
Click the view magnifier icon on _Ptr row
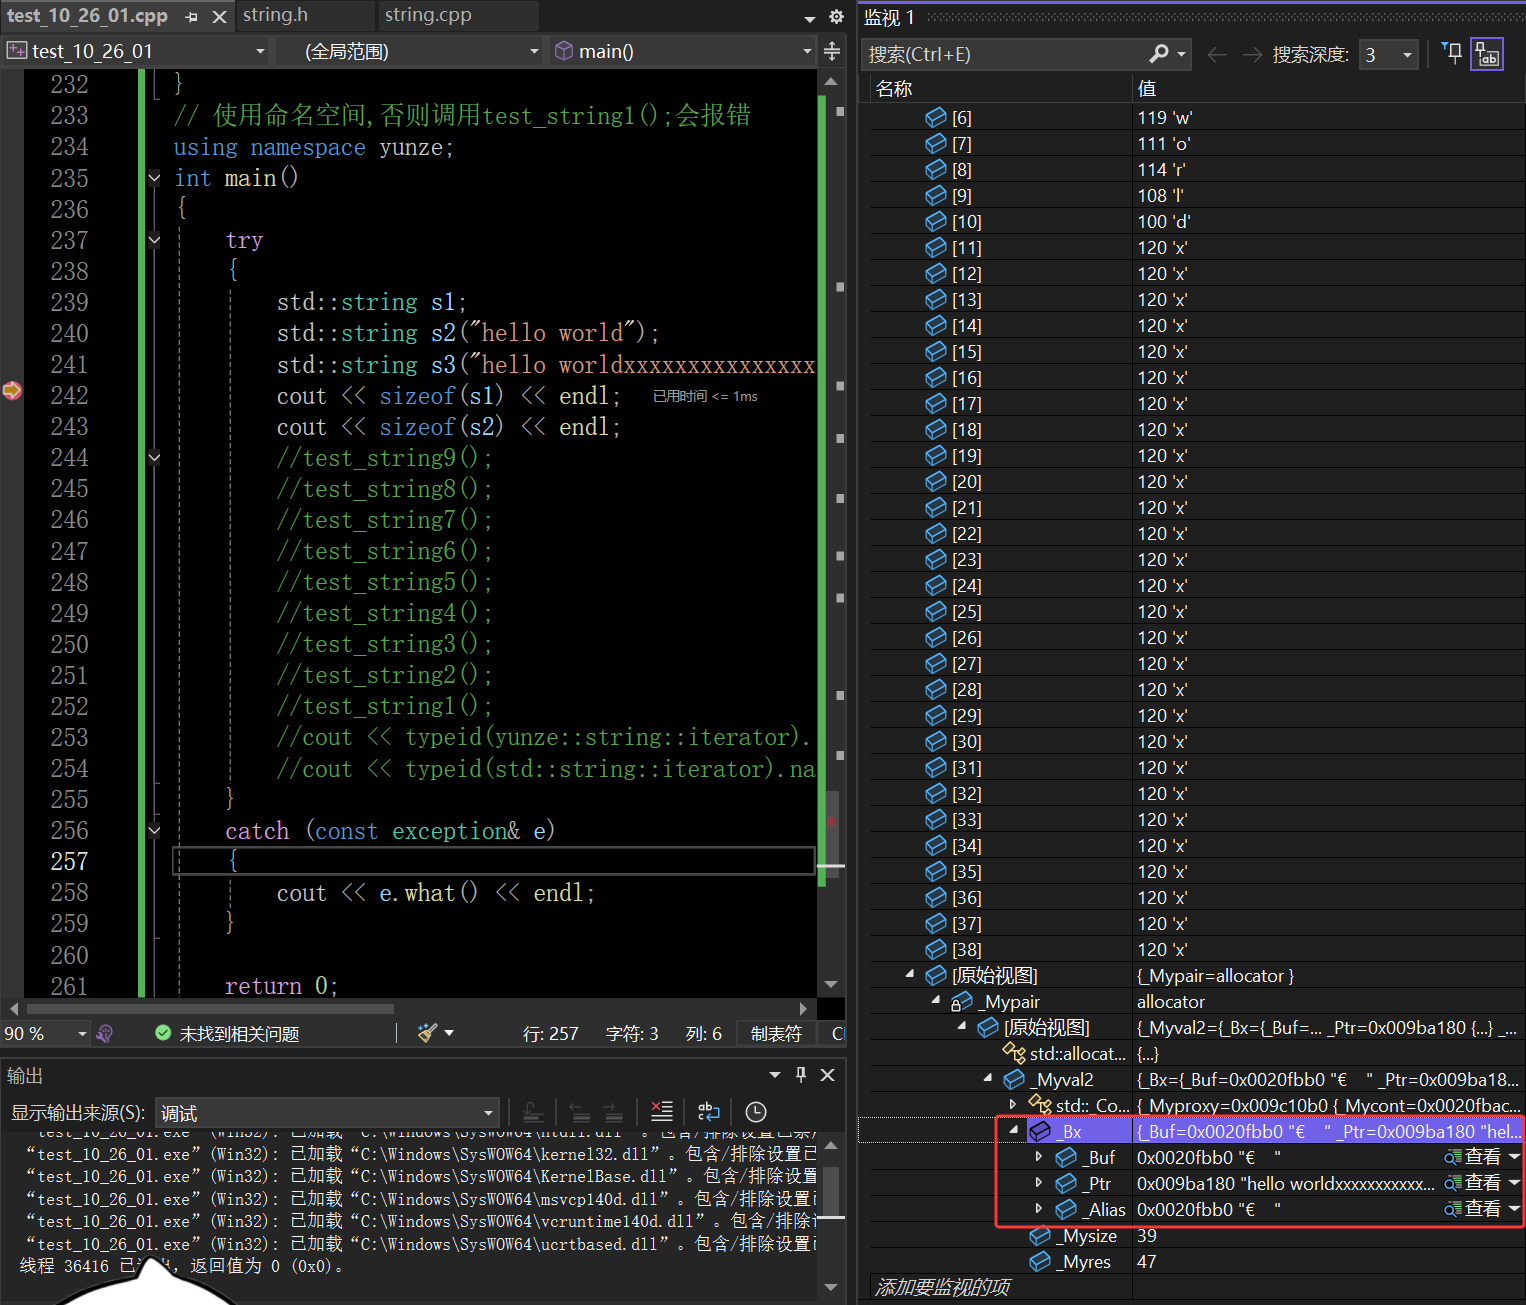point(1452,1183)
